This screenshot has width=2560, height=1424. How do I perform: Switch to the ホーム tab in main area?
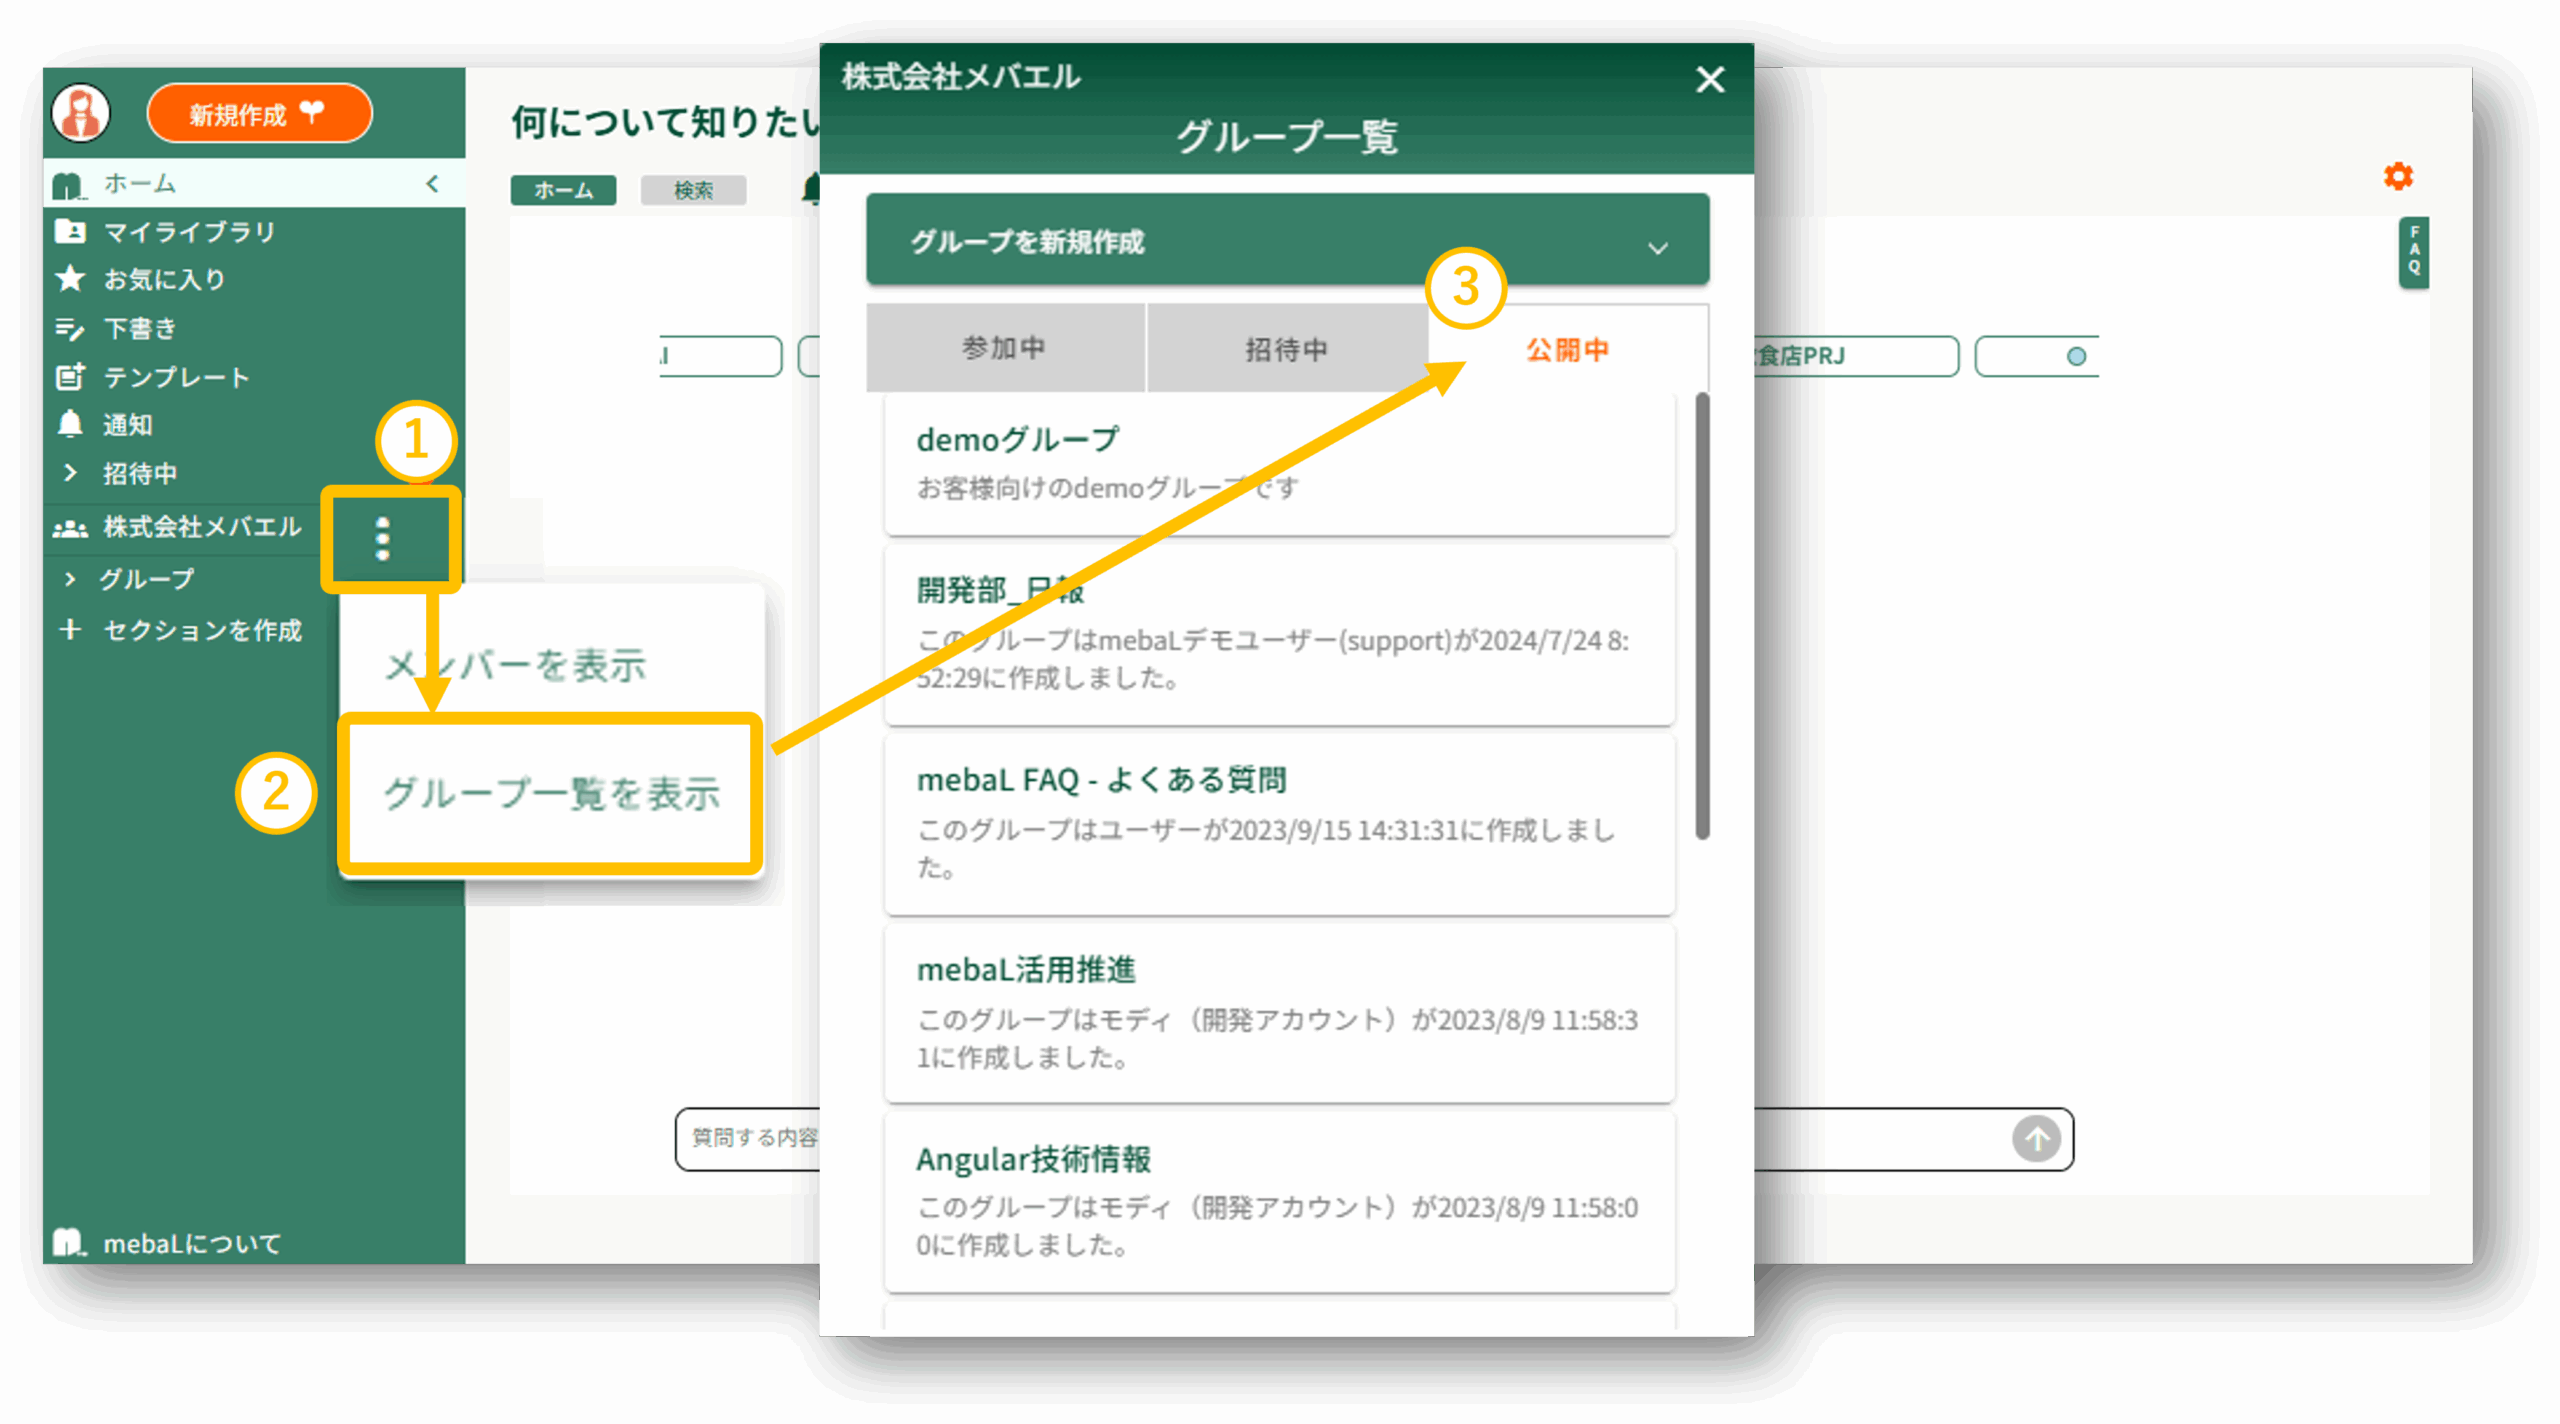click(563, 190)
